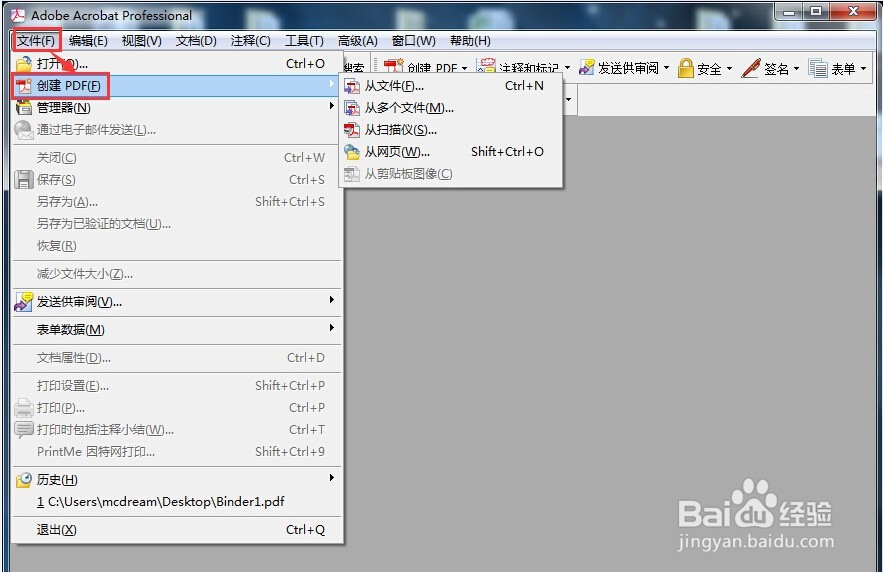Open the 视图(V) menu

pyautogui.click(x=141, y=41)
